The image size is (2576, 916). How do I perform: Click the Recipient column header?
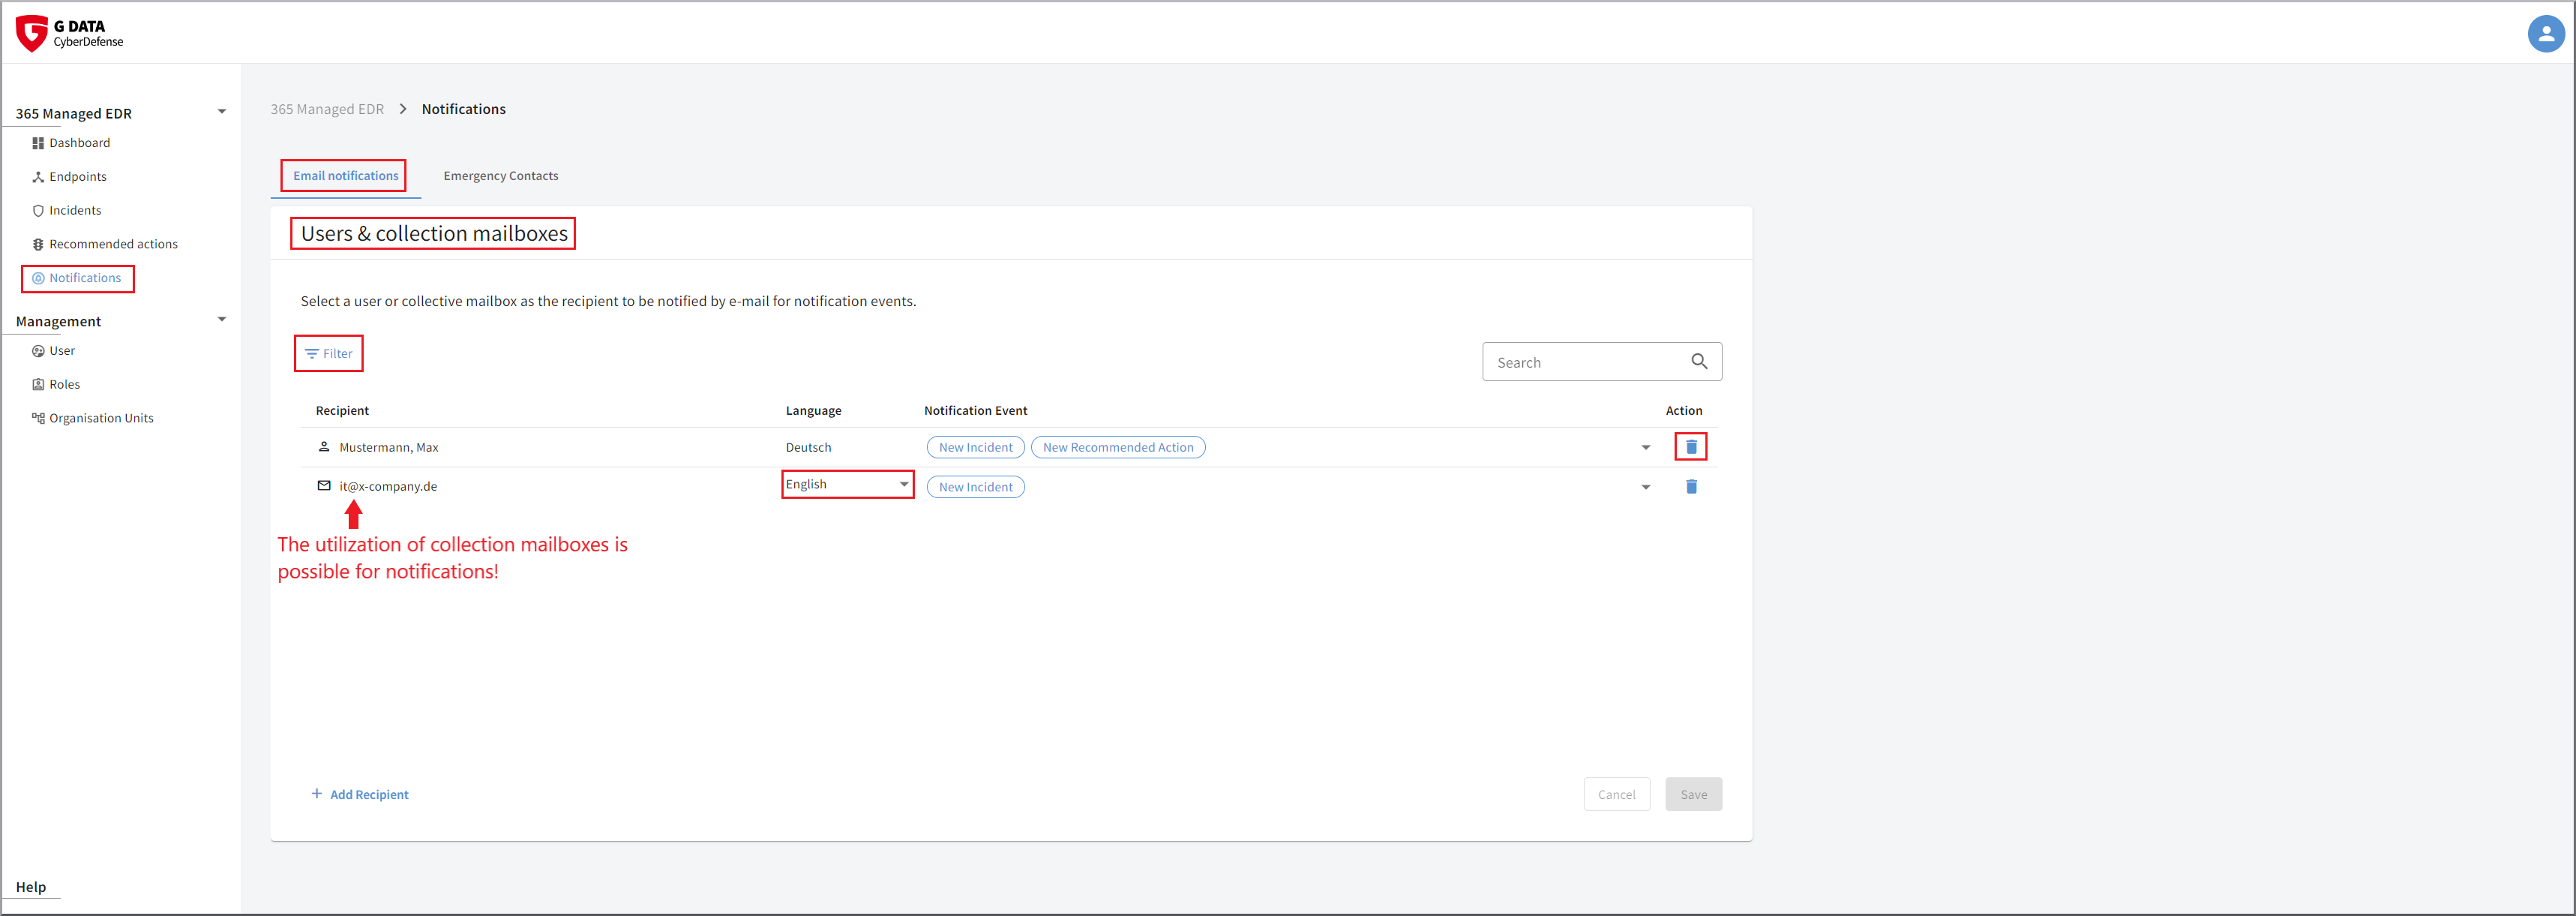(342, 411)
